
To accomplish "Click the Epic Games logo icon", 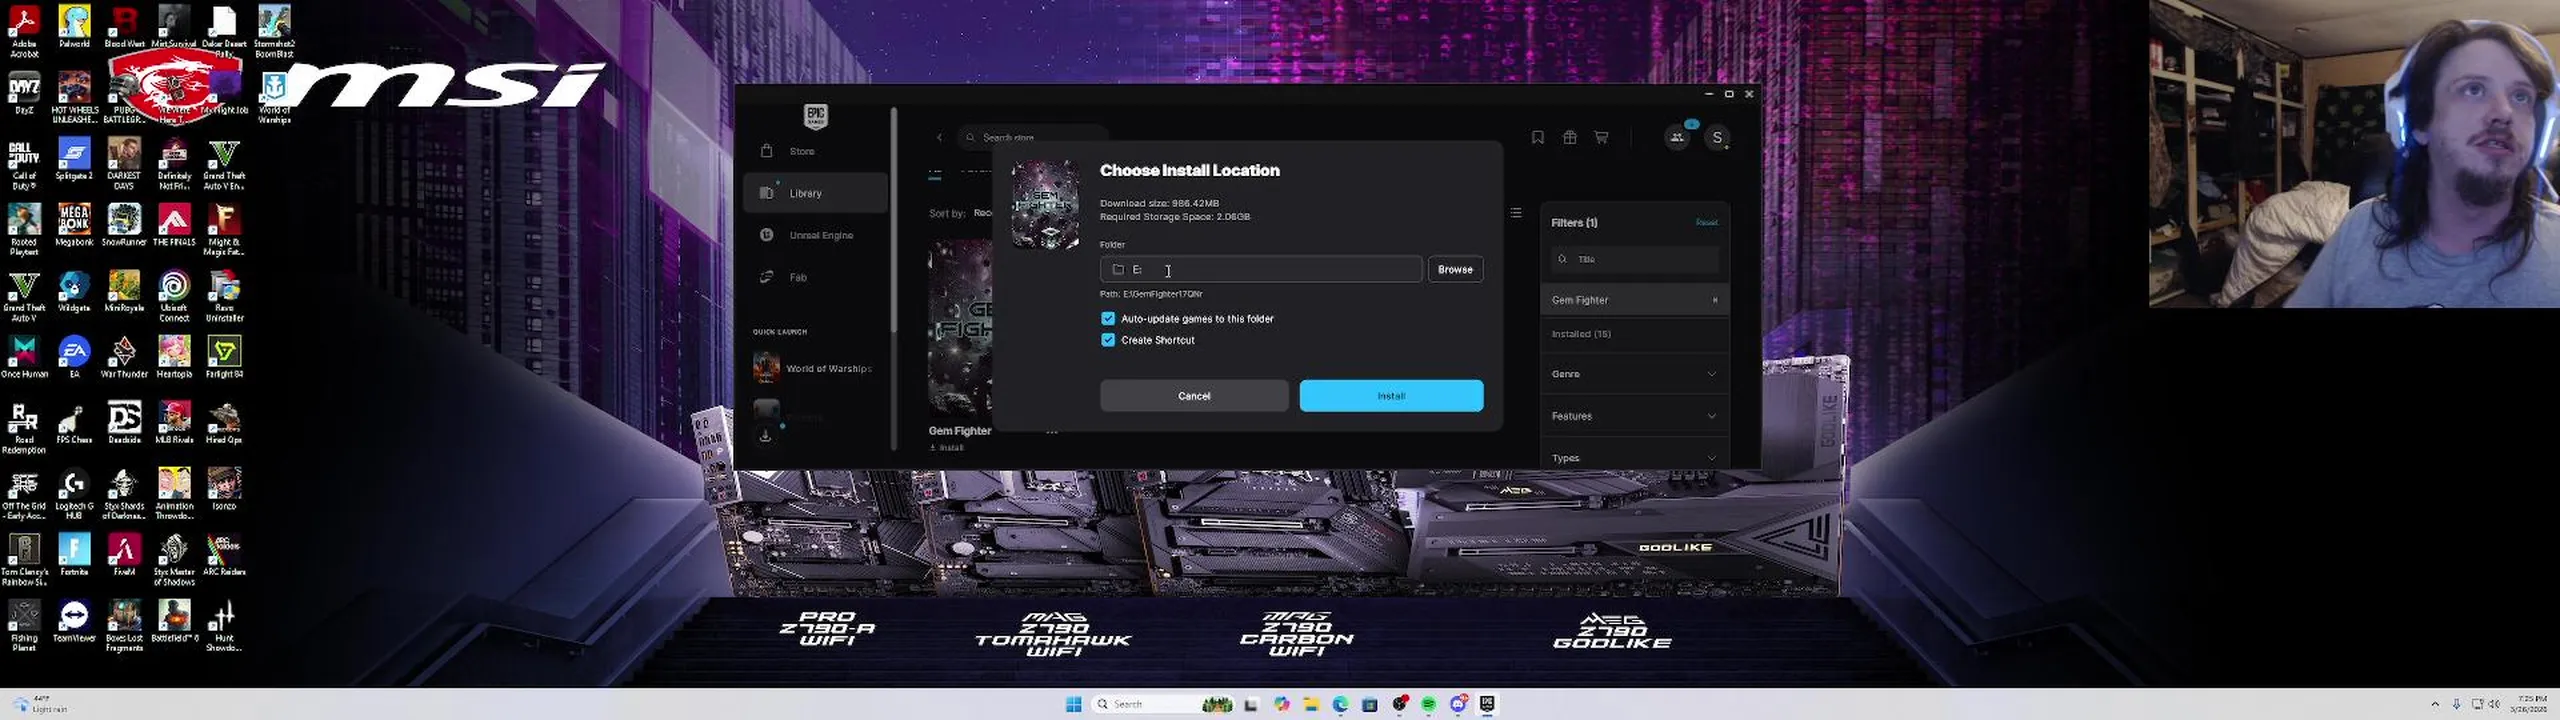I will click(x=816, y=116).
